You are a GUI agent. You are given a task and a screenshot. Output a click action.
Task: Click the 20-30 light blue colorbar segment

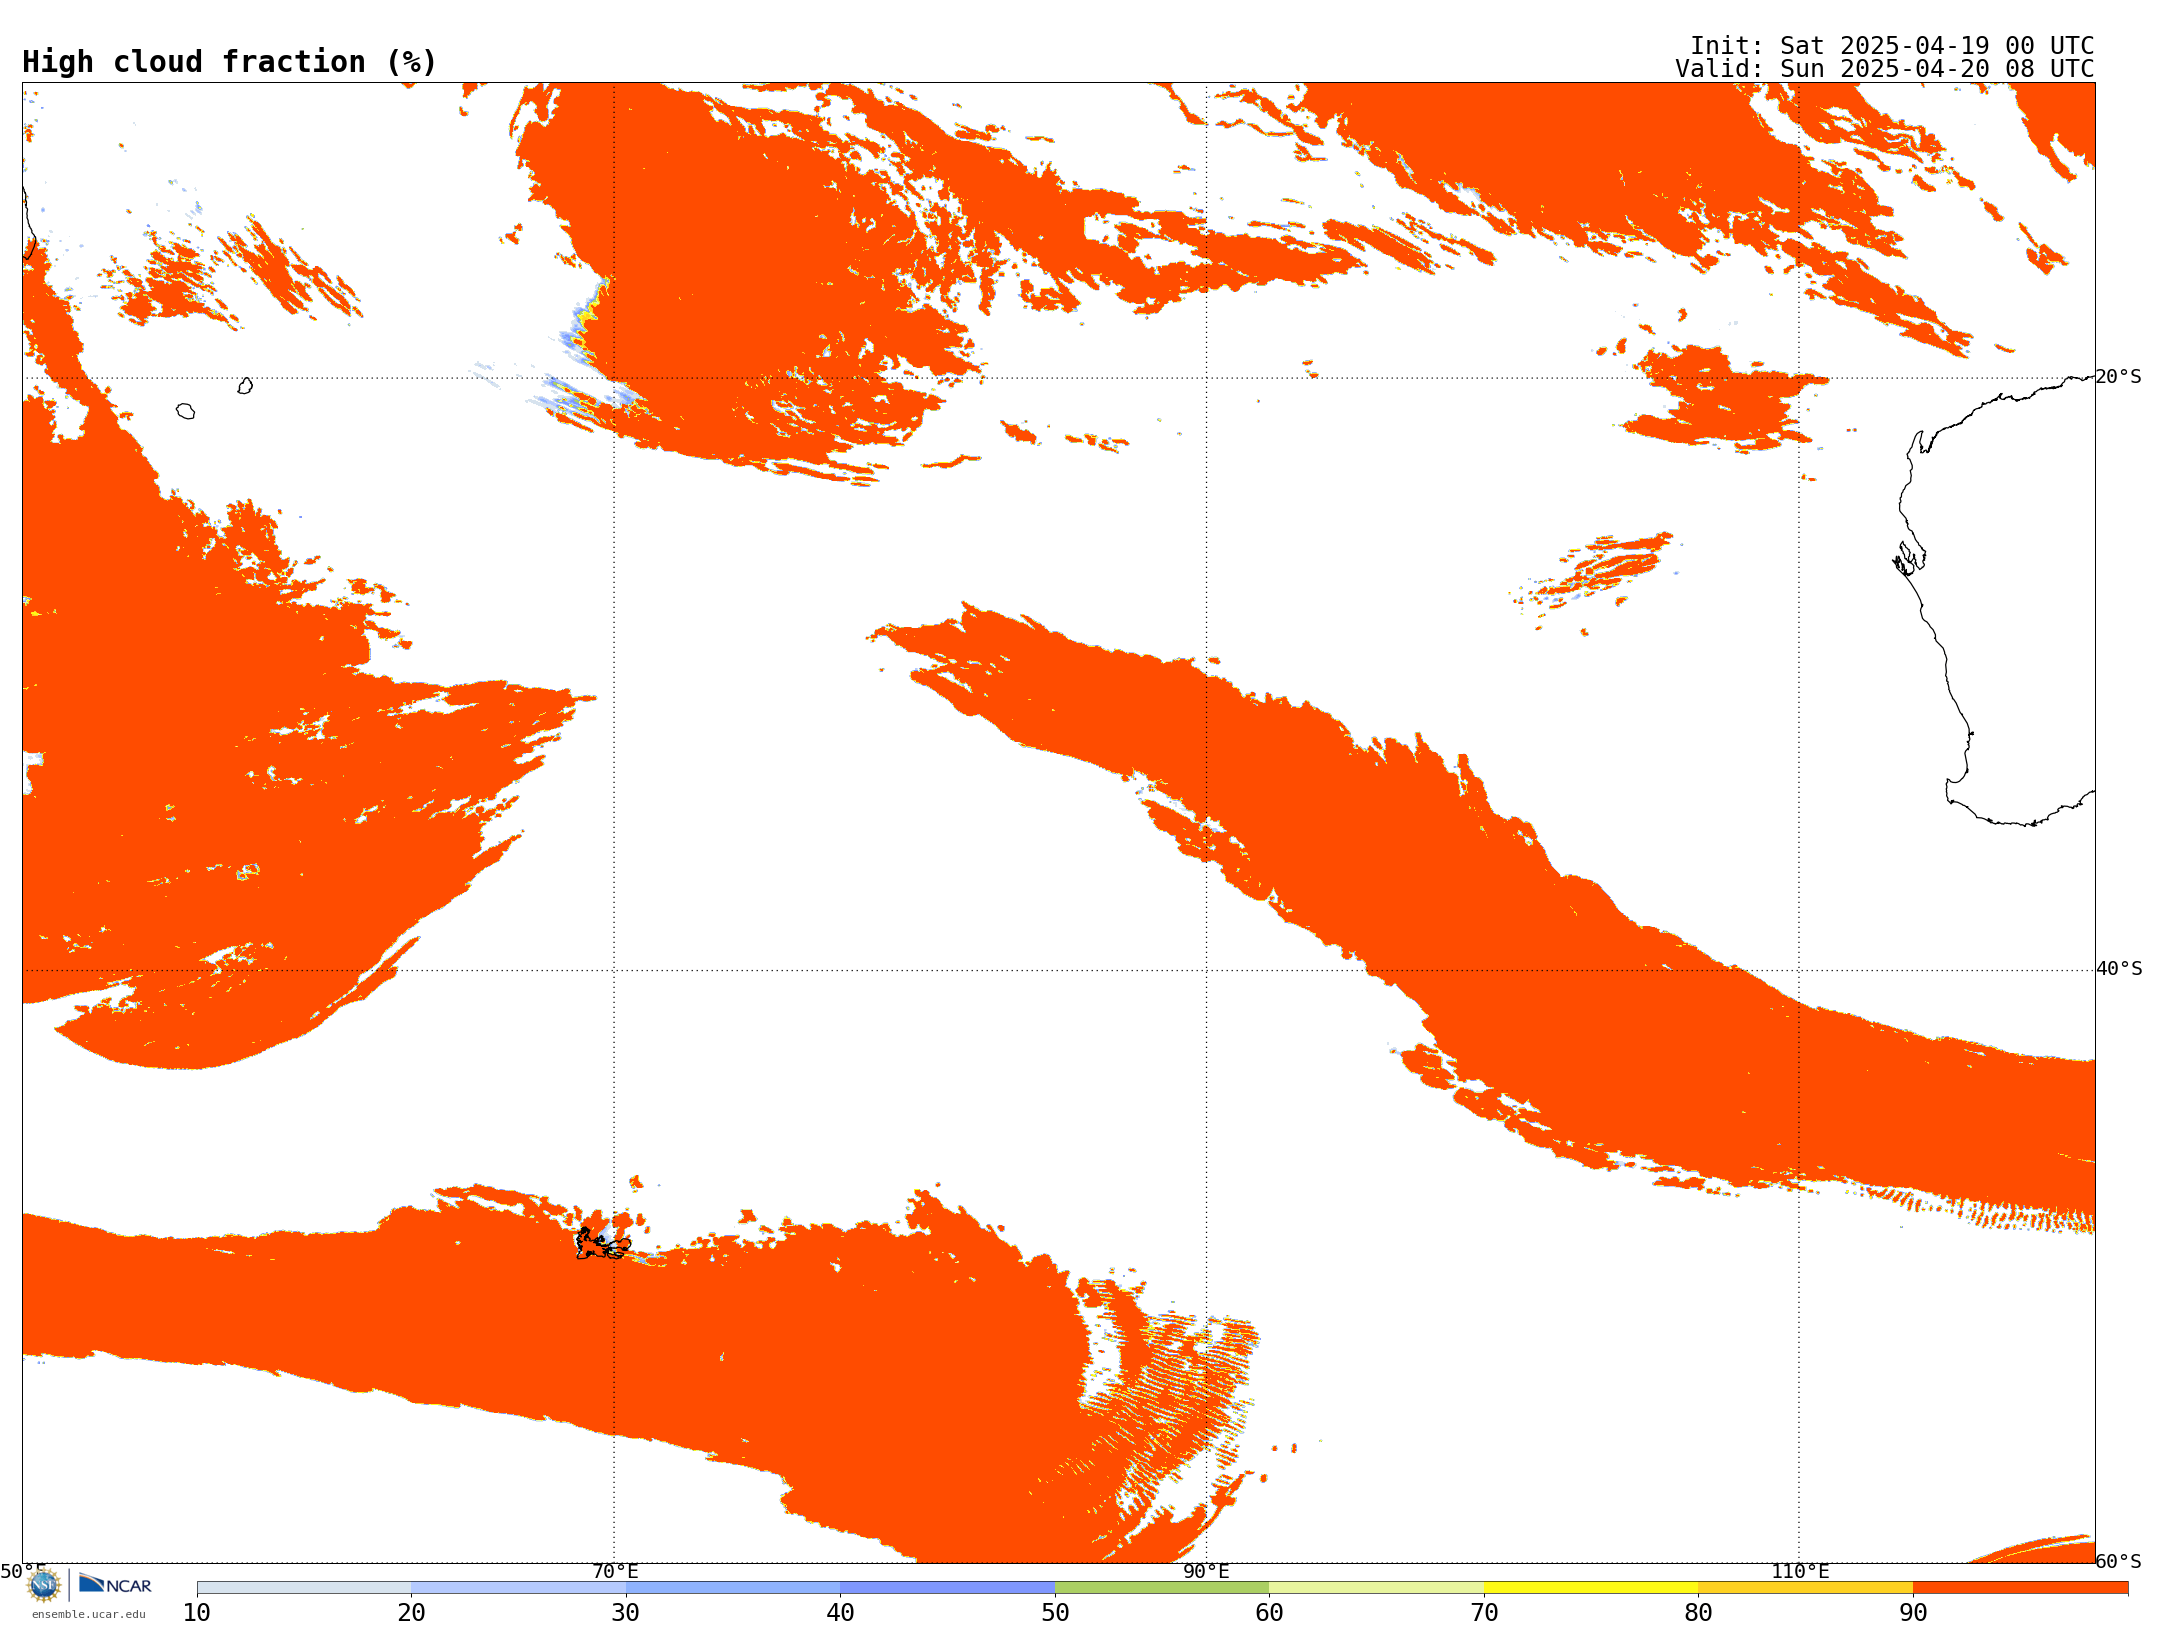518,1588
